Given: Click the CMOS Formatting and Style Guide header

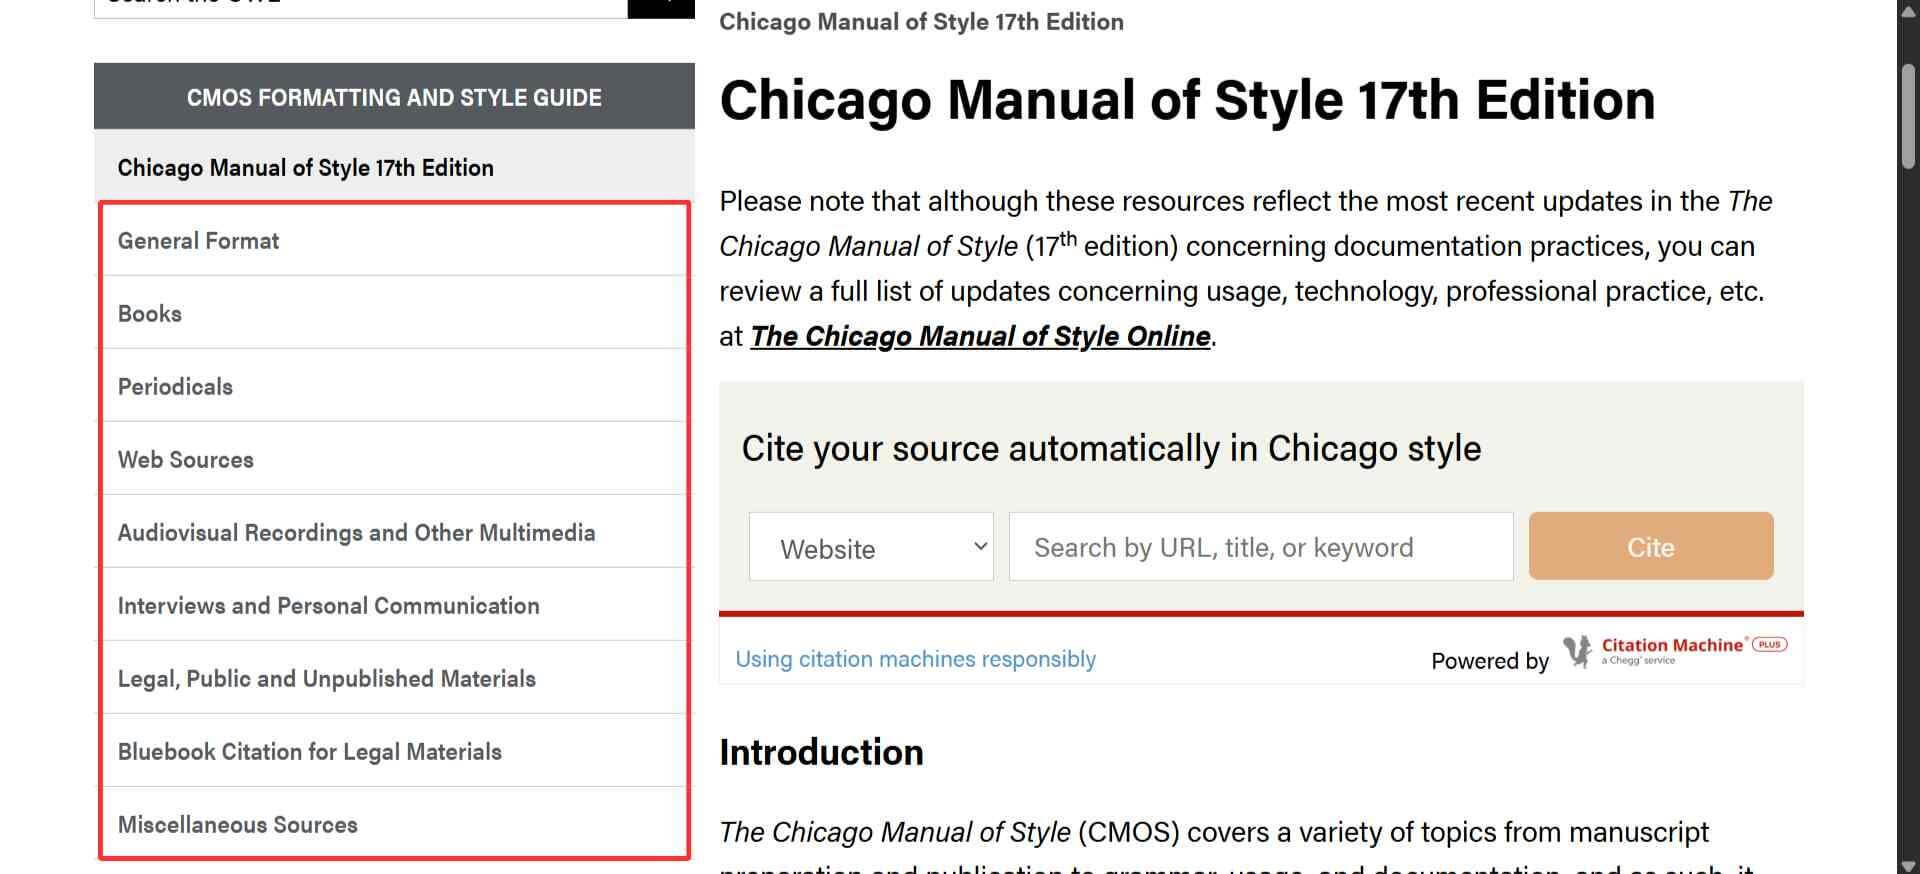Looking at the screenshot, I should click(394, 97).
